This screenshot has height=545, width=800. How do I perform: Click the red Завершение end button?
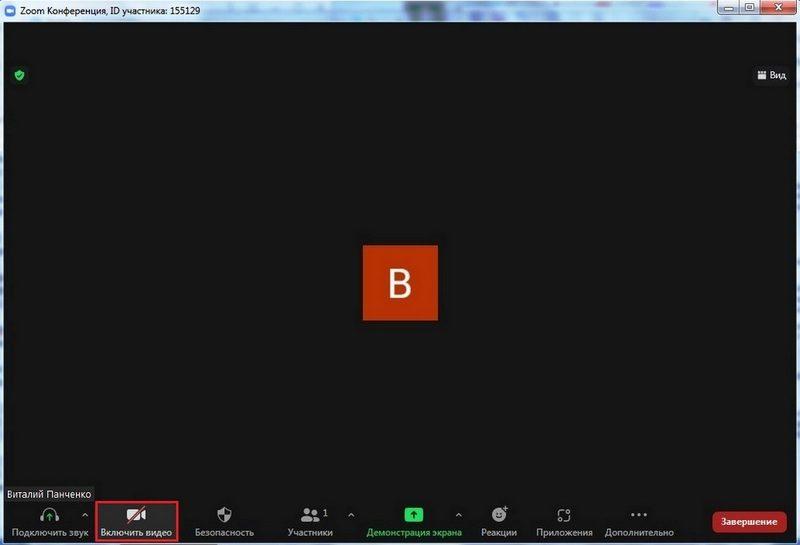point(749,522)
